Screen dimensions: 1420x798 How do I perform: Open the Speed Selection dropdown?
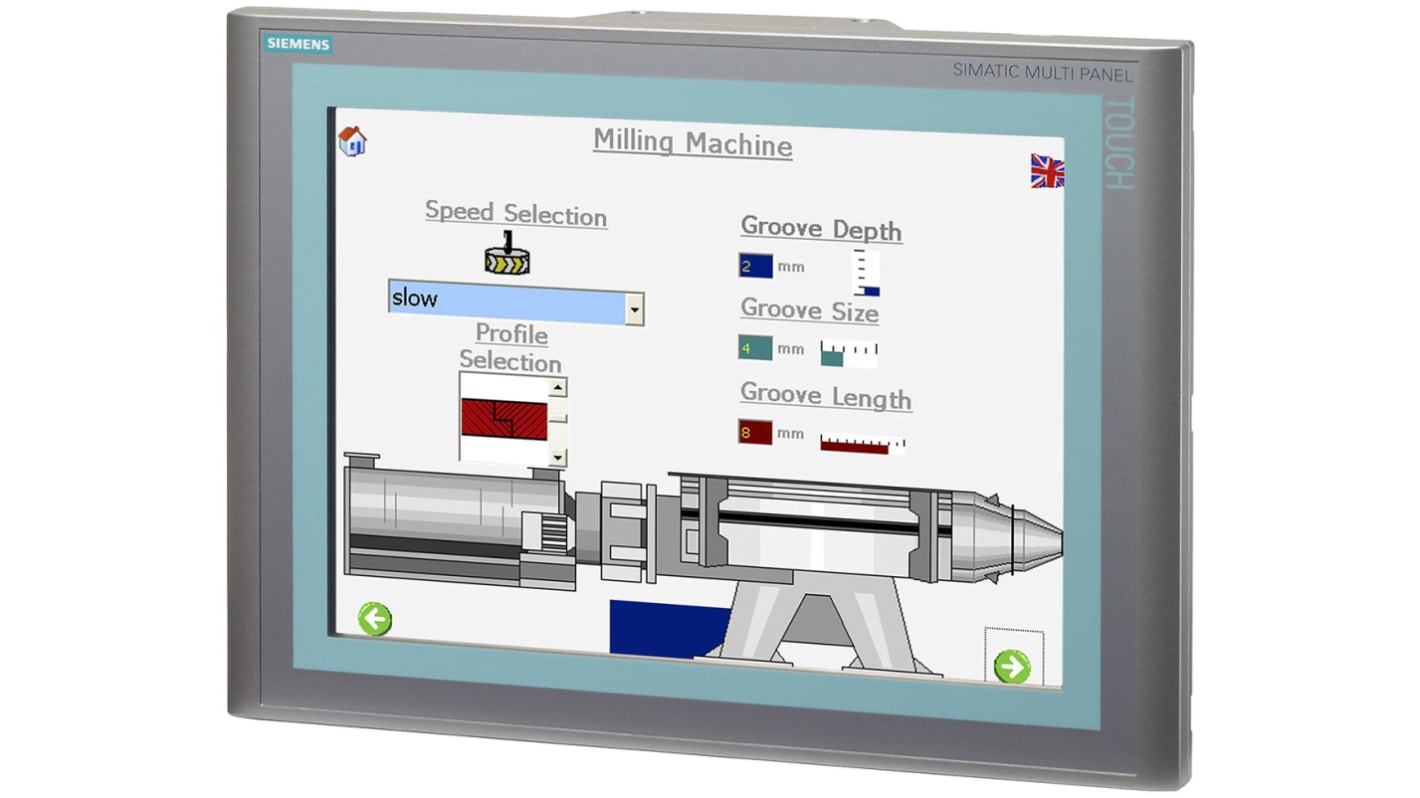[636, 310]
